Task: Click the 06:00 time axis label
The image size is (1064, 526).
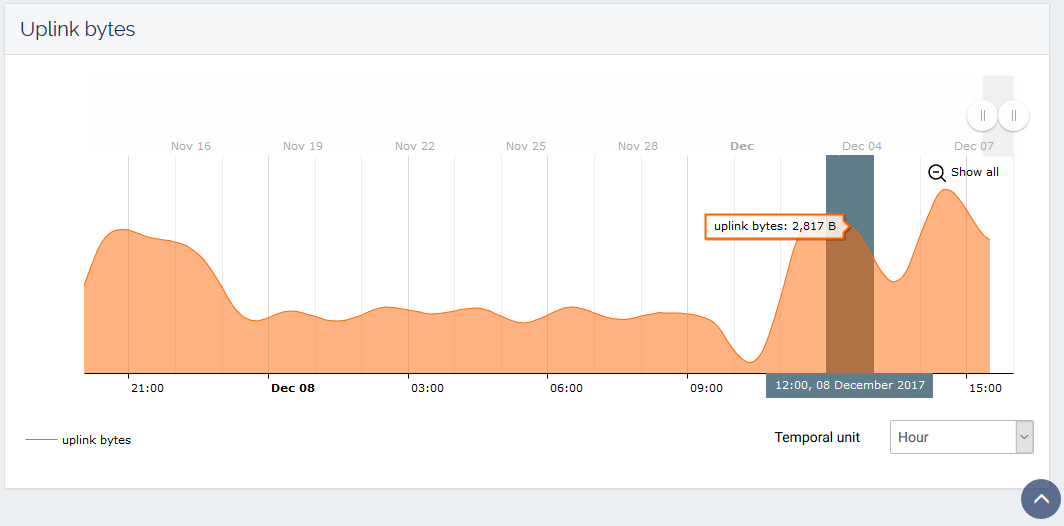Action: 566,388
